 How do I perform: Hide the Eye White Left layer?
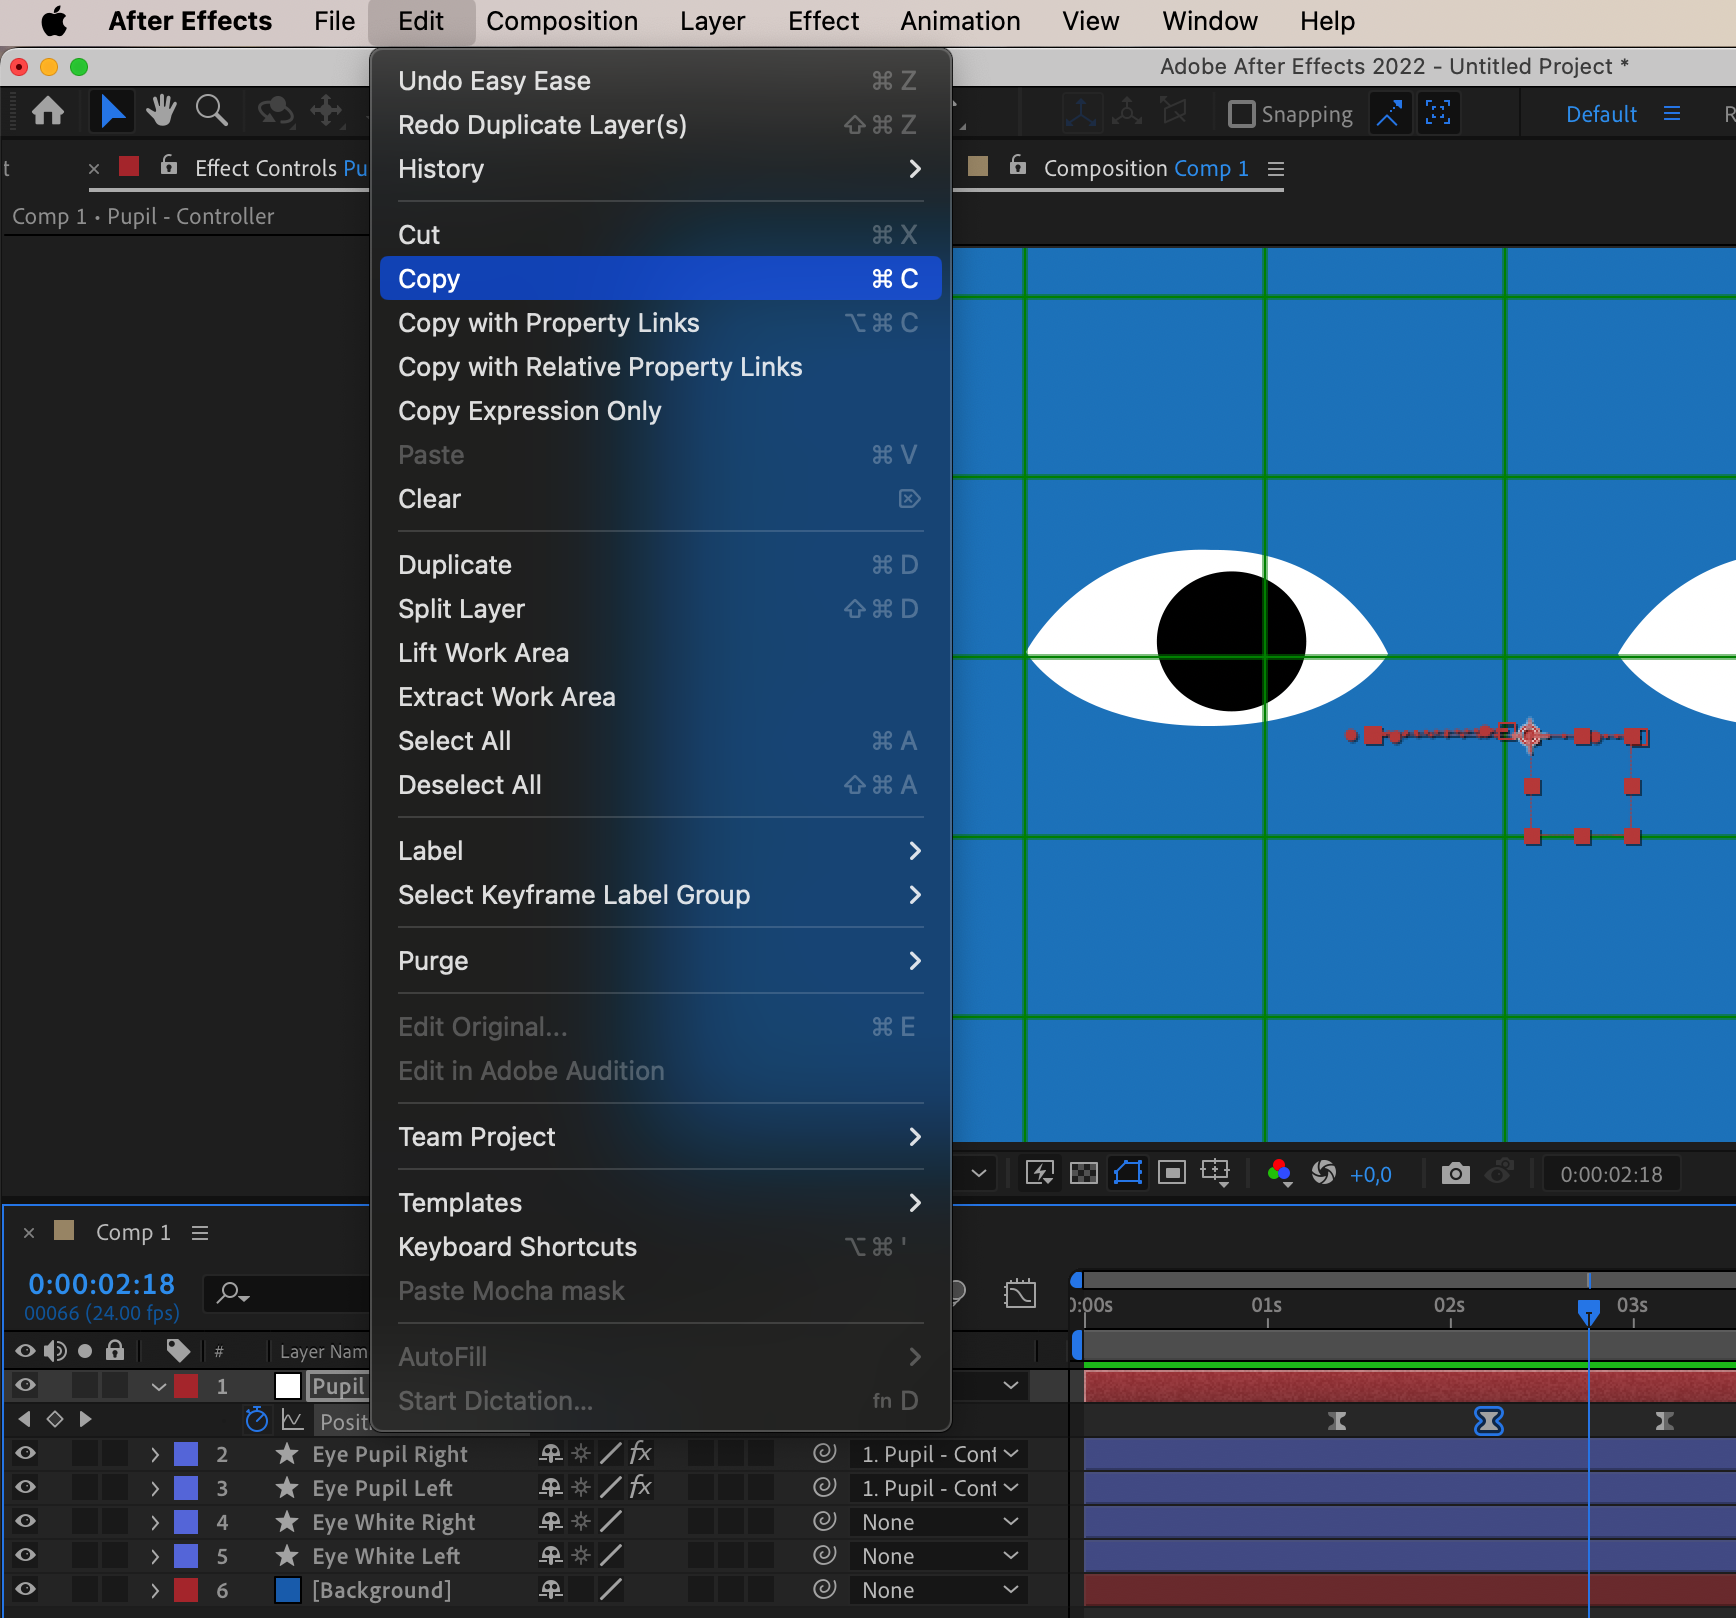pos(25,1555)
